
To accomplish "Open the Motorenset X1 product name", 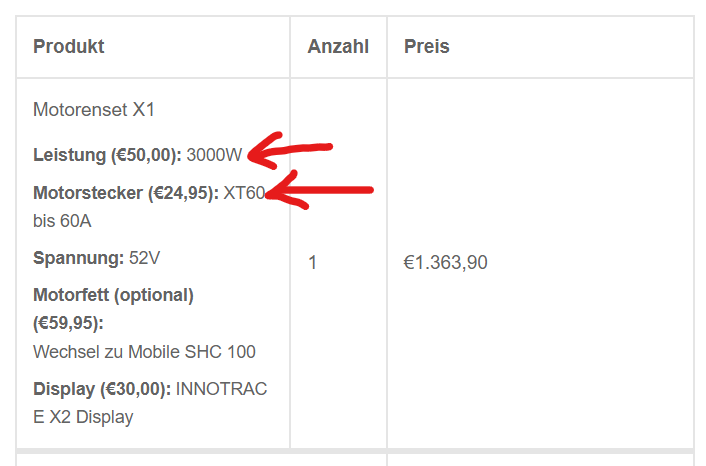I will (94, 109).
